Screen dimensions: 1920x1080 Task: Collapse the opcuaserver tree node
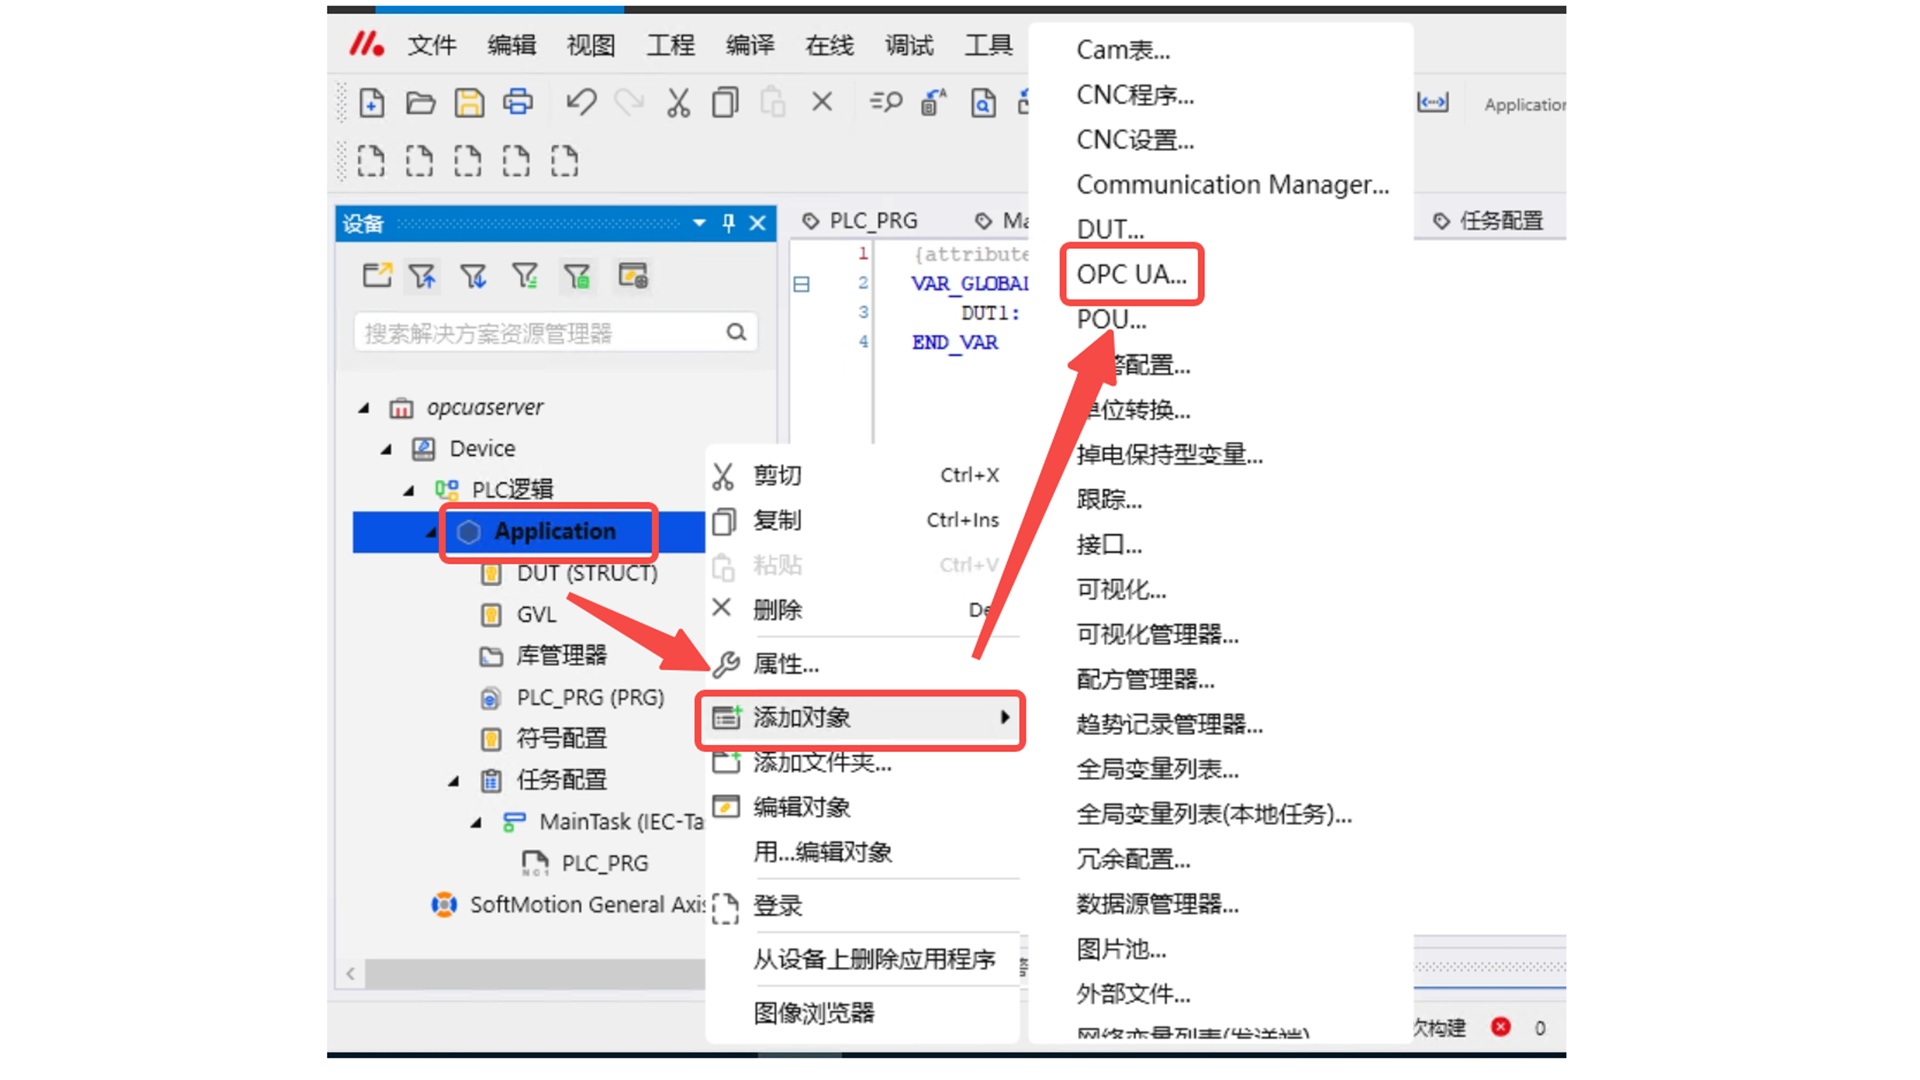pyautogui.click(x=364, y=408)
